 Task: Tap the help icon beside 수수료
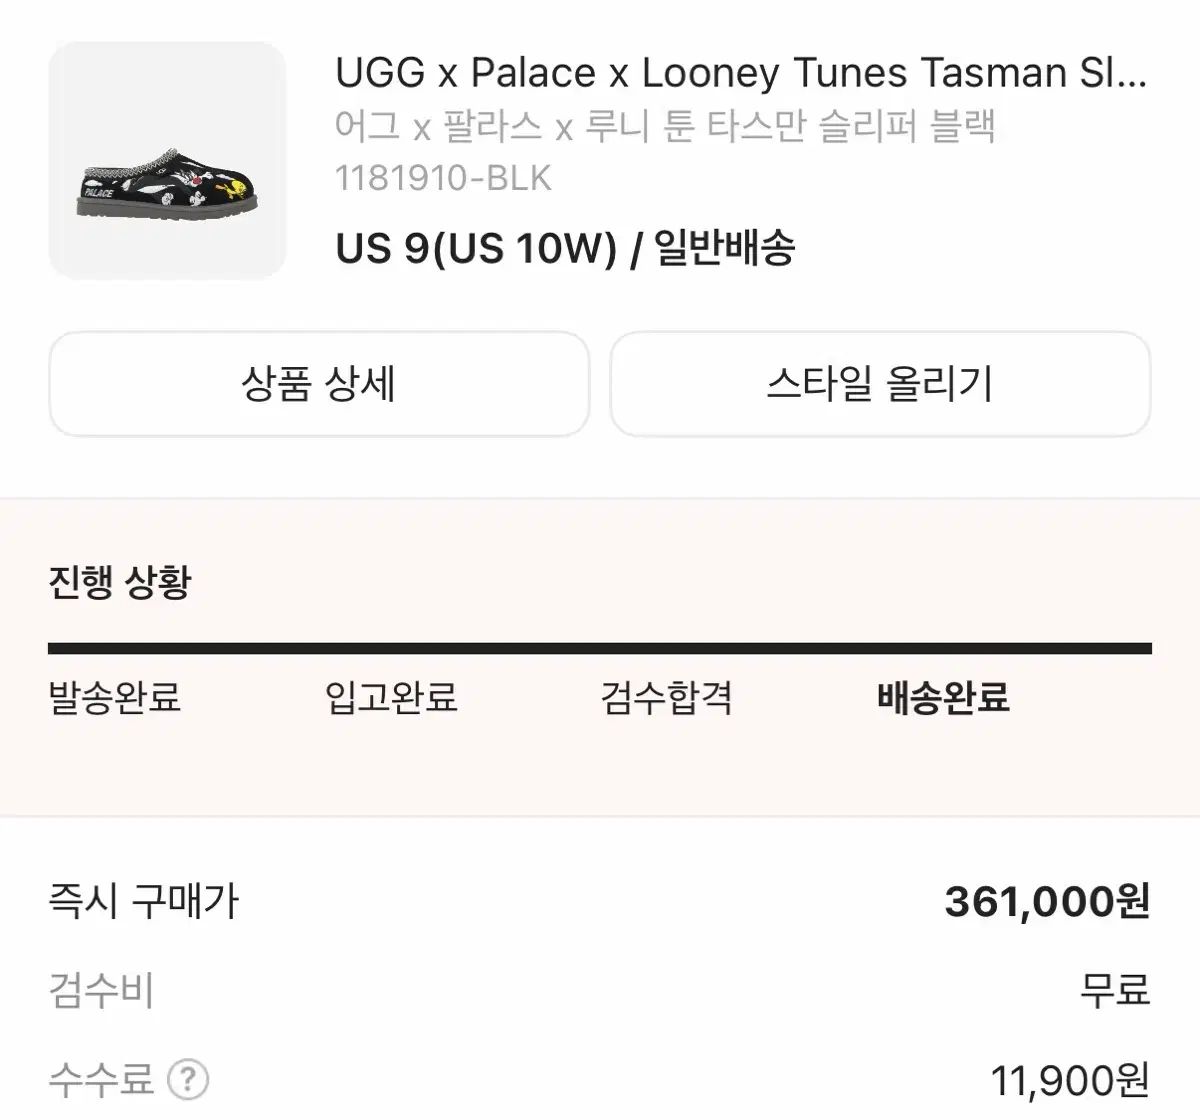pos(188,1080)
